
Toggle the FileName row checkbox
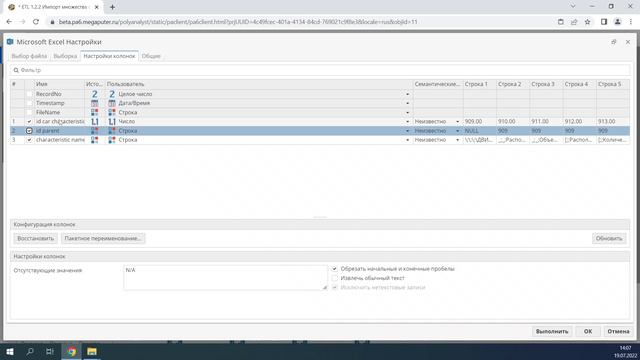(29, 112)
